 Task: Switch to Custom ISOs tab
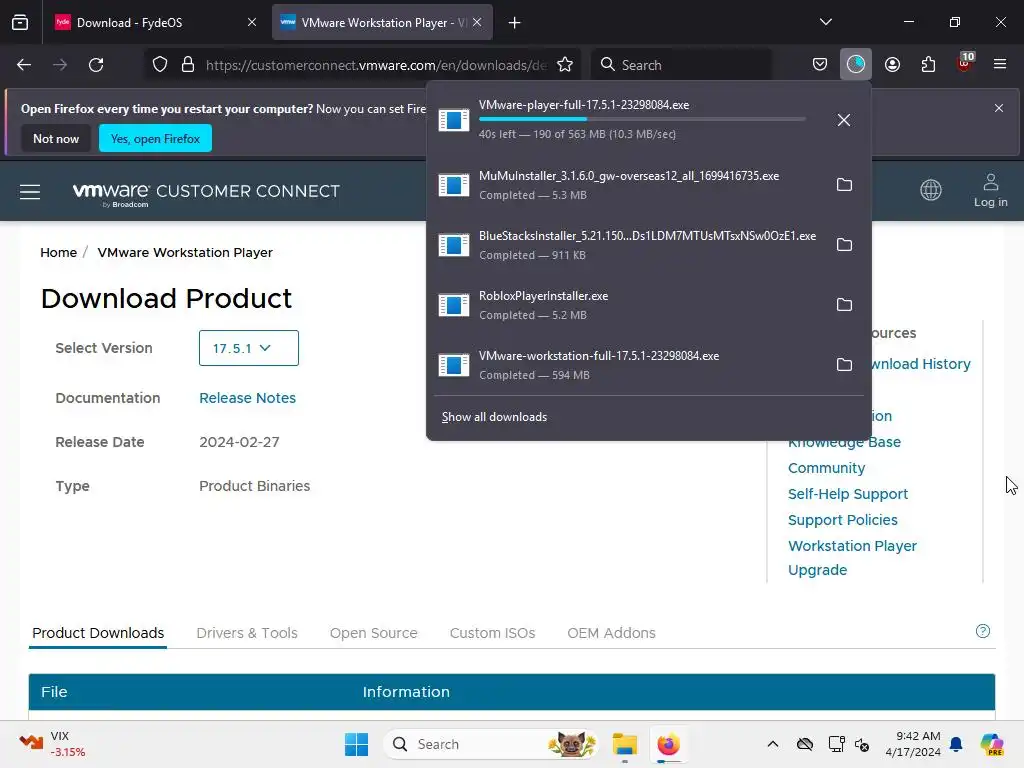(x=492, y=633)
